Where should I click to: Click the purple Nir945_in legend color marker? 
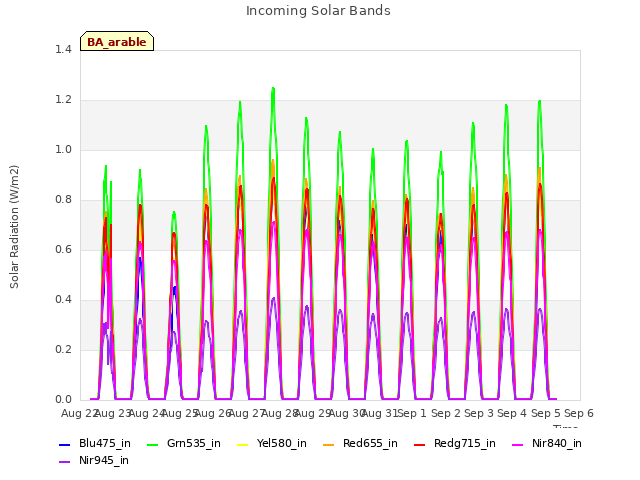tap(64, 462)
